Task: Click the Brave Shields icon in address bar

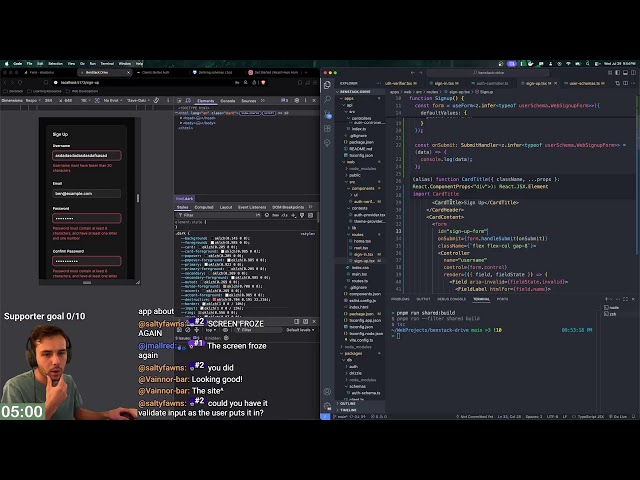Action: tap(263, 82)
